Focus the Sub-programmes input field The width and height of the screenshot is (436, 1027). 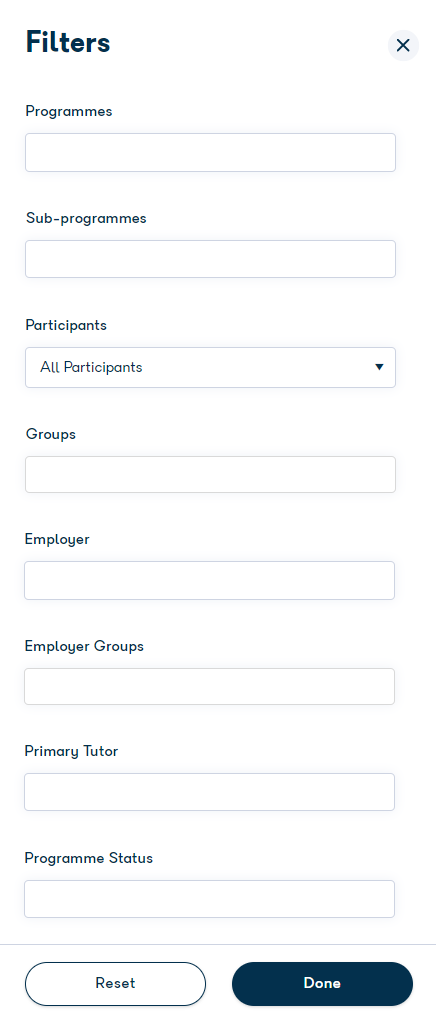tap(210, 259)
